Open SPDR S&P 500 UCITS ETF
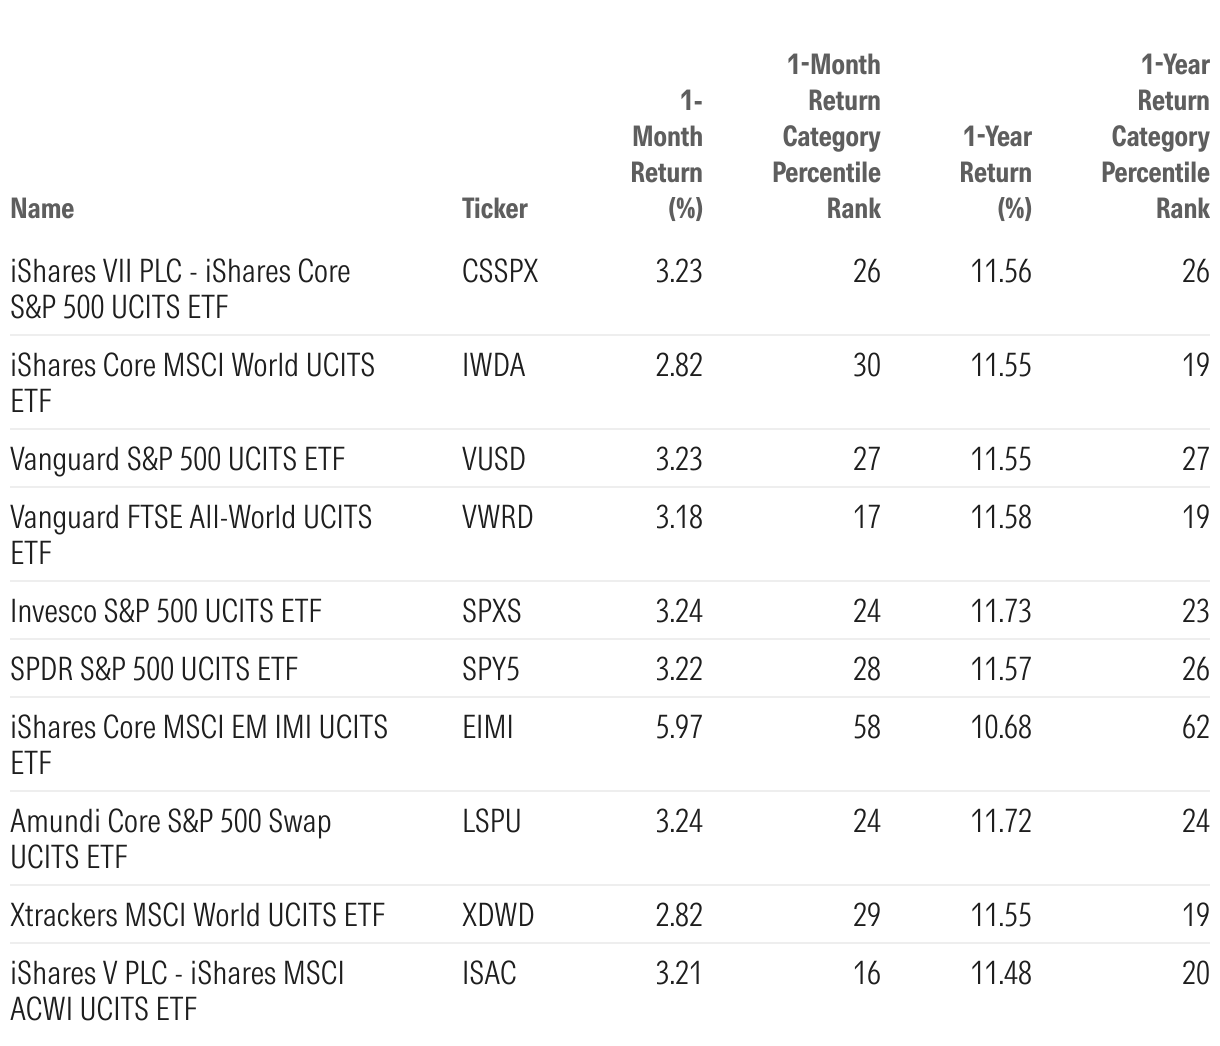The image size is (1220, 1046). [154, 668]
